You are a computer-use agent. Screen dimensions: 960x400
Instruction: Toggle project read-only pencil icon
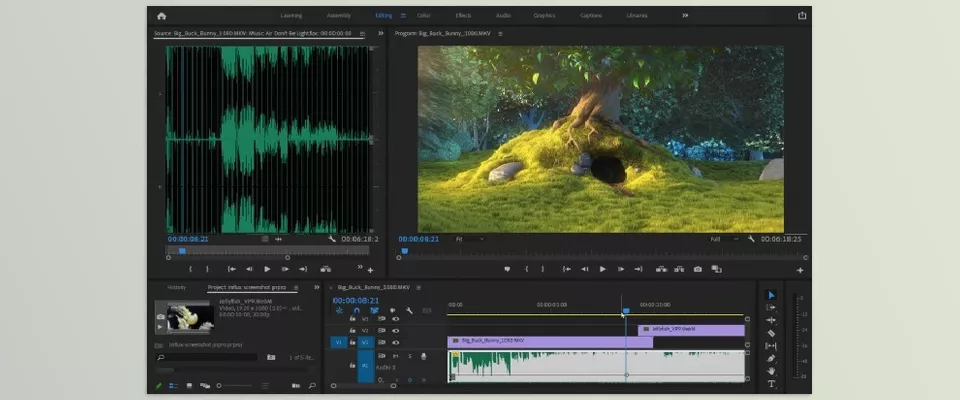(159, 386)
